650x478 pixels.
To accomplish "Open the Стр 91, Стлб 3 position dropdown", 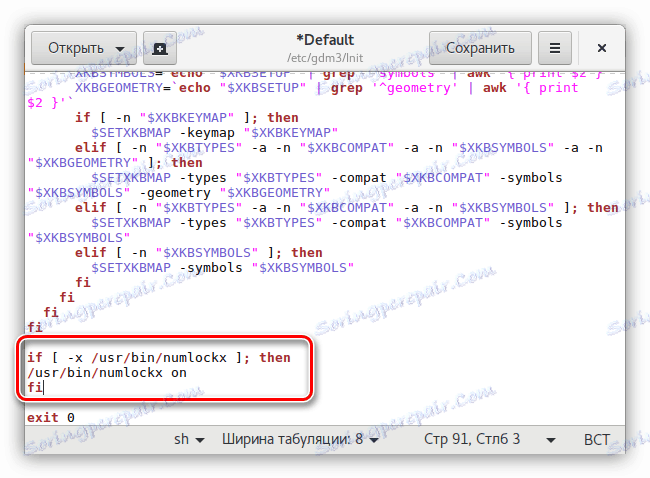I will [x=489, y=439].
